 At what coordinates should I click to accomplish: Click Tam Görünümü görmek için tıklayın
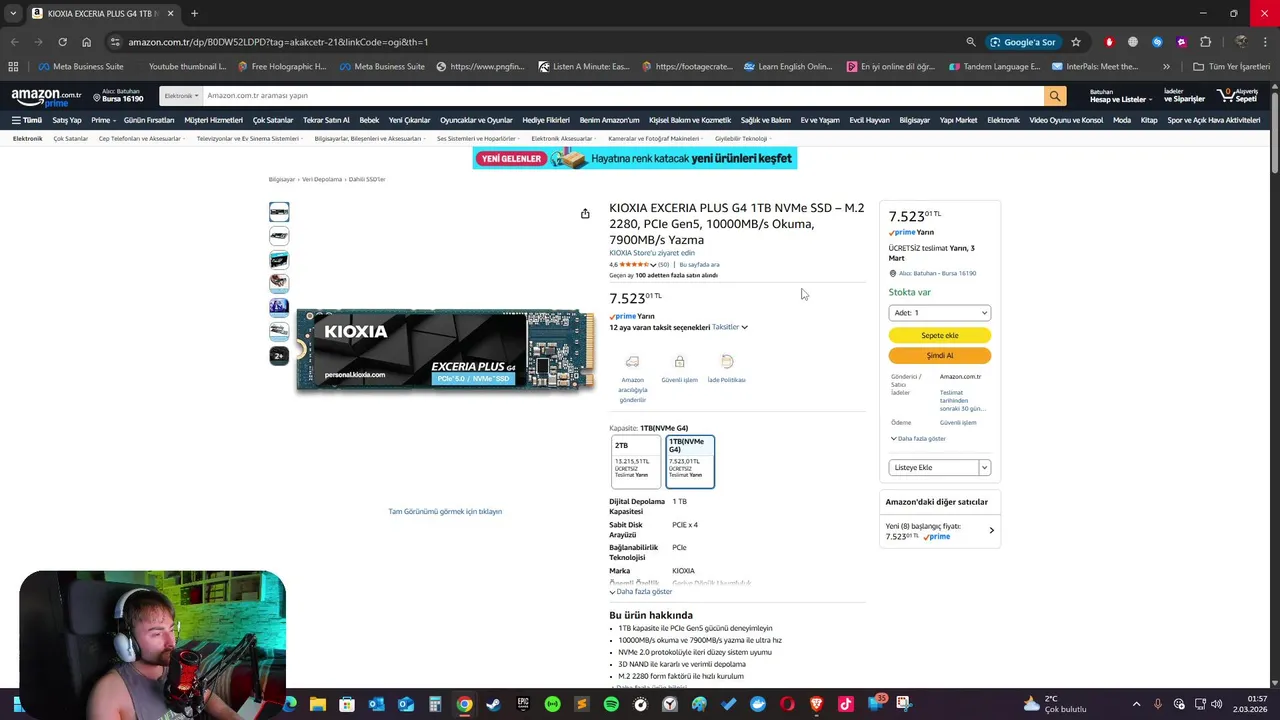pos(445,512)
